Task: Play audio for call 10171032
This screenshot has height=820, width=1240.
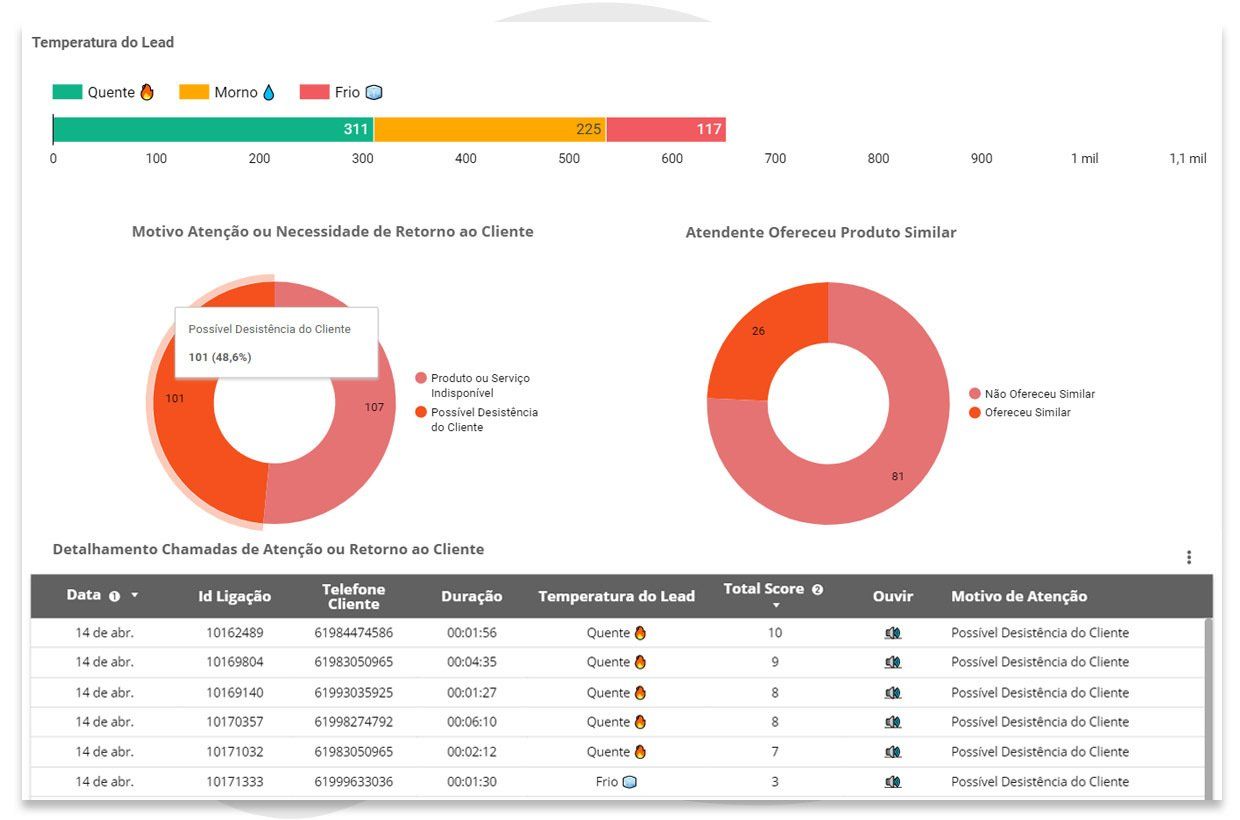Action: 893,752
